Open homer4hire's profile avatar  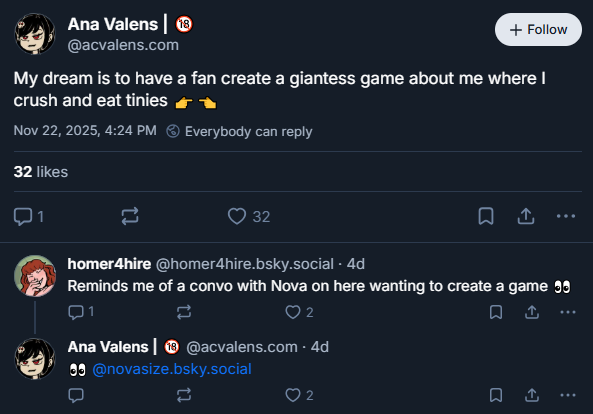point(35,276)
